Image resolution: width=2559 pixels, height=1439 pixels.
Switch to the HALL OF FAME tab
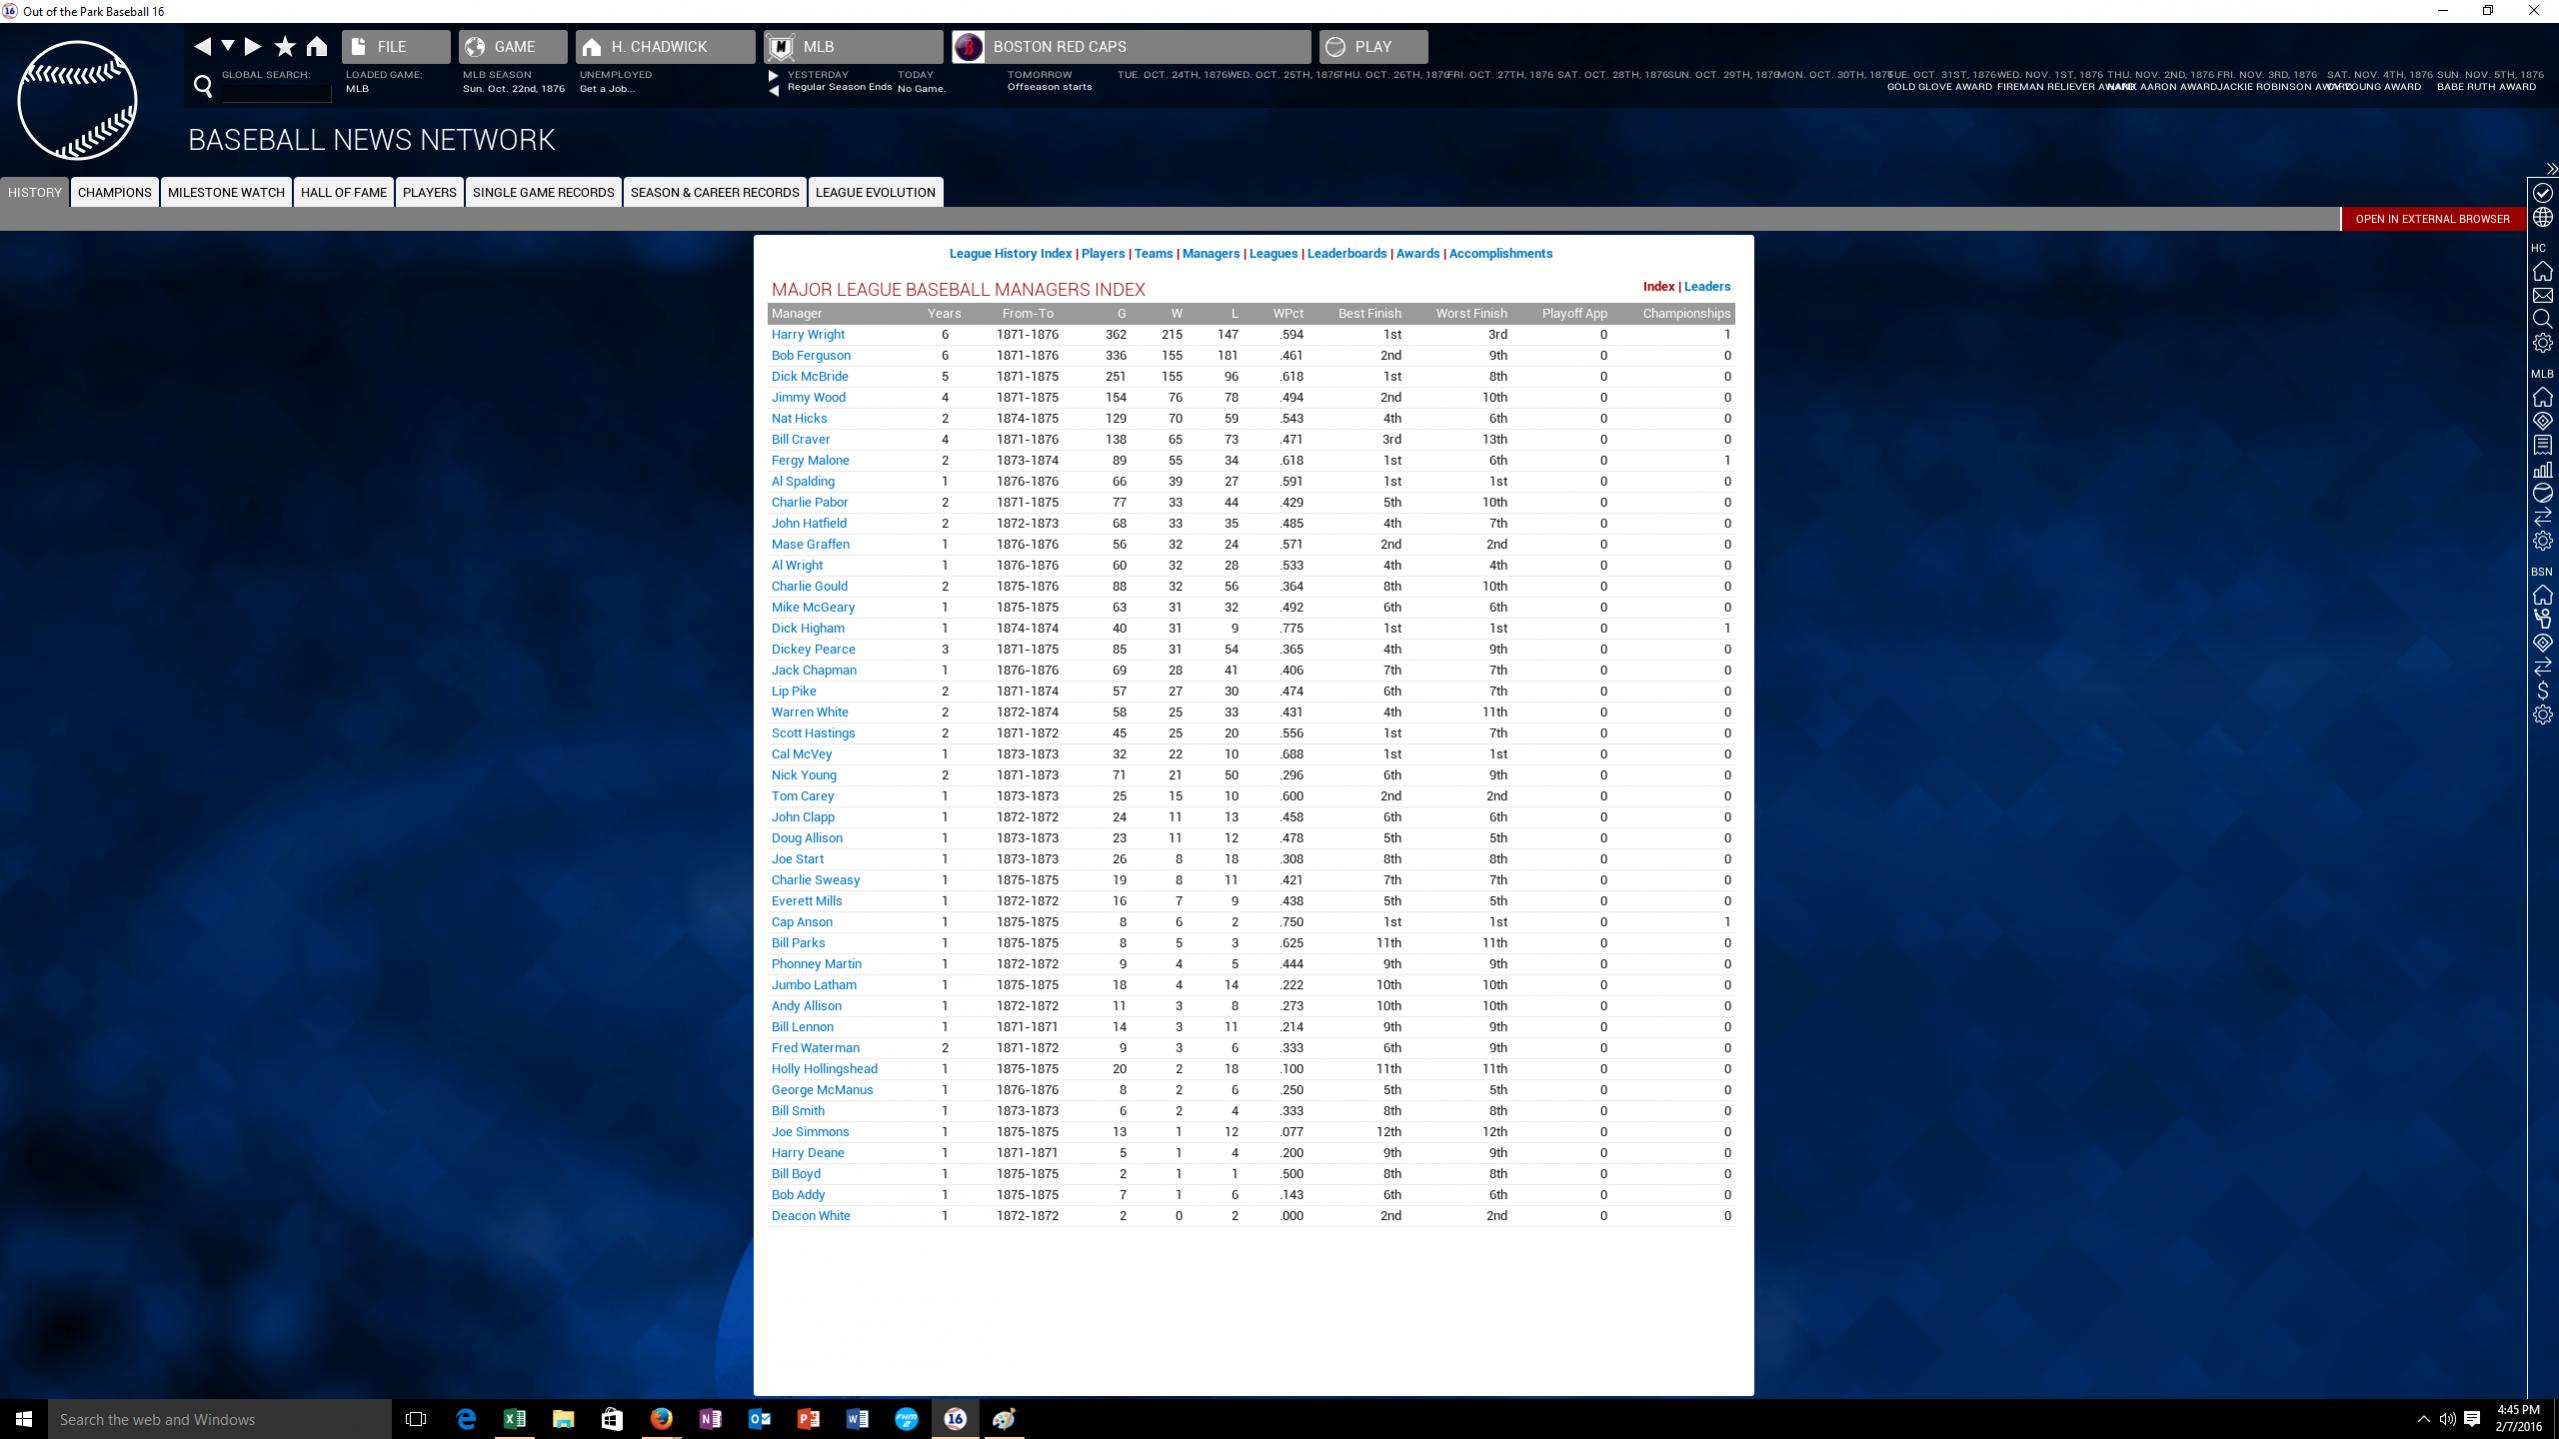coord(343,192)
